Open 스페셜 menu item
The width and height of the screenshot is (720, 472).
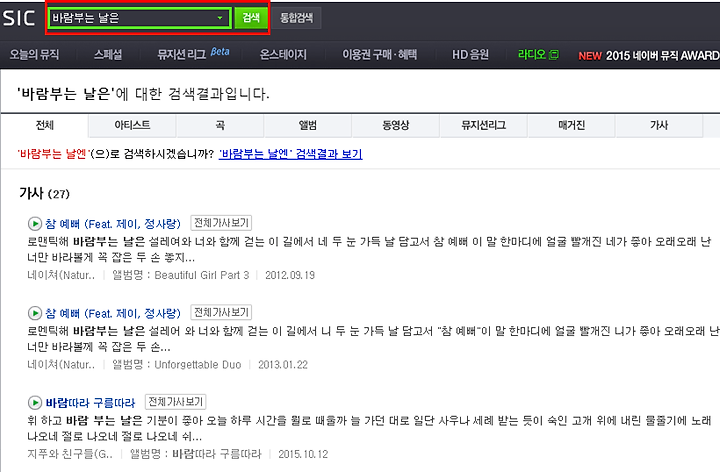(x=108, y=55)
